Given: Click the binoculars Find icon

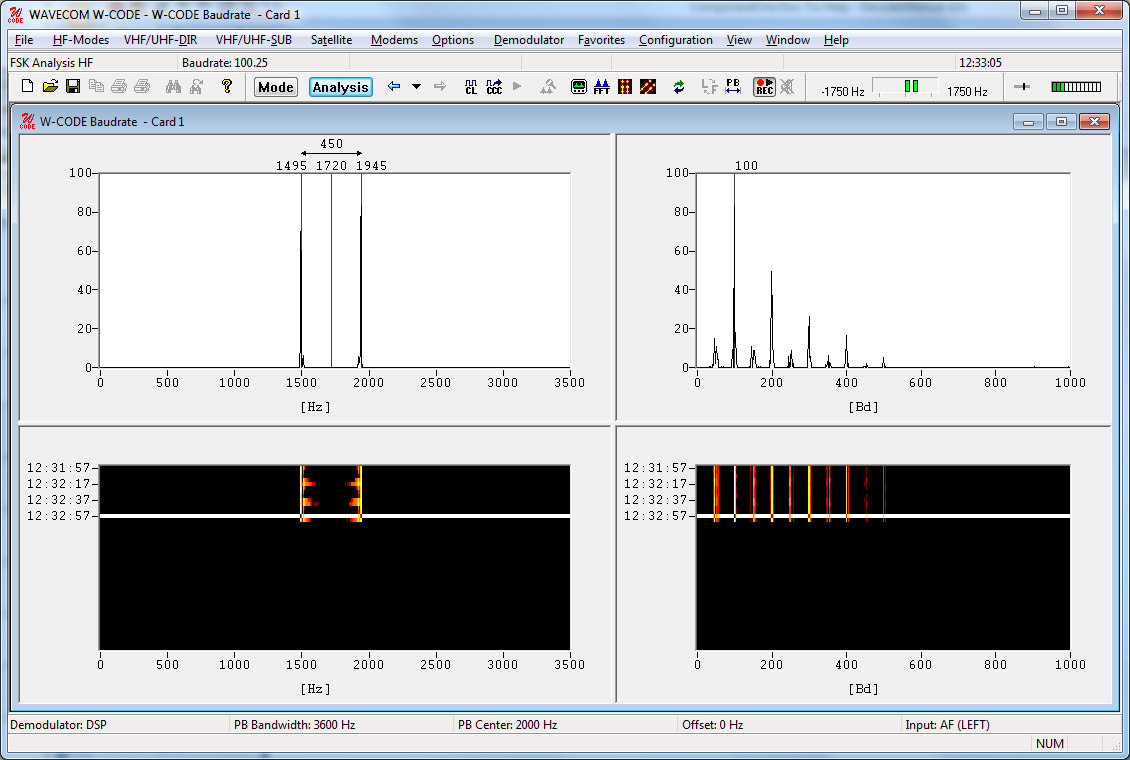Looking at the screenshot, I should tap(173, 86).
